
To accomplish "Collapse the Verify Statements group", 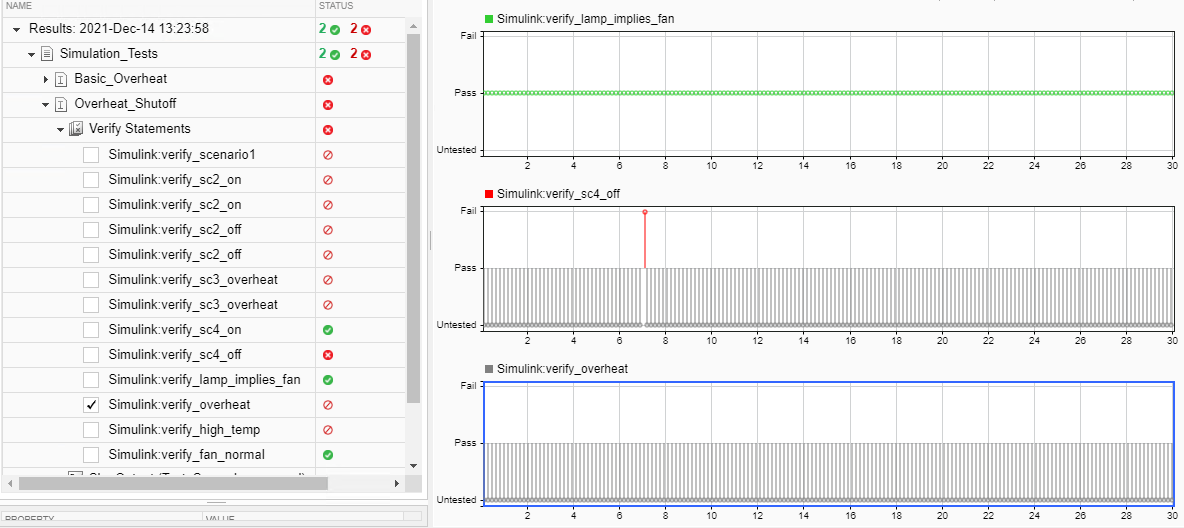I will click(61, 129).
